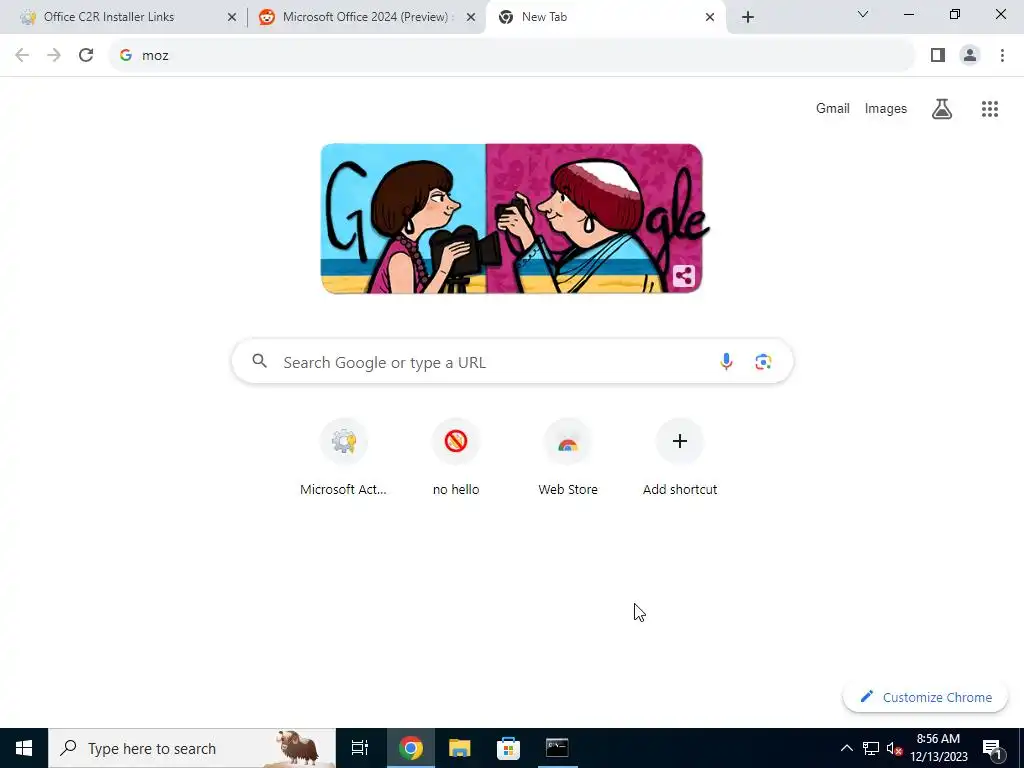
Task: Search by image with Google Lens
Action: pyautogui.click(x=763, y=361)
